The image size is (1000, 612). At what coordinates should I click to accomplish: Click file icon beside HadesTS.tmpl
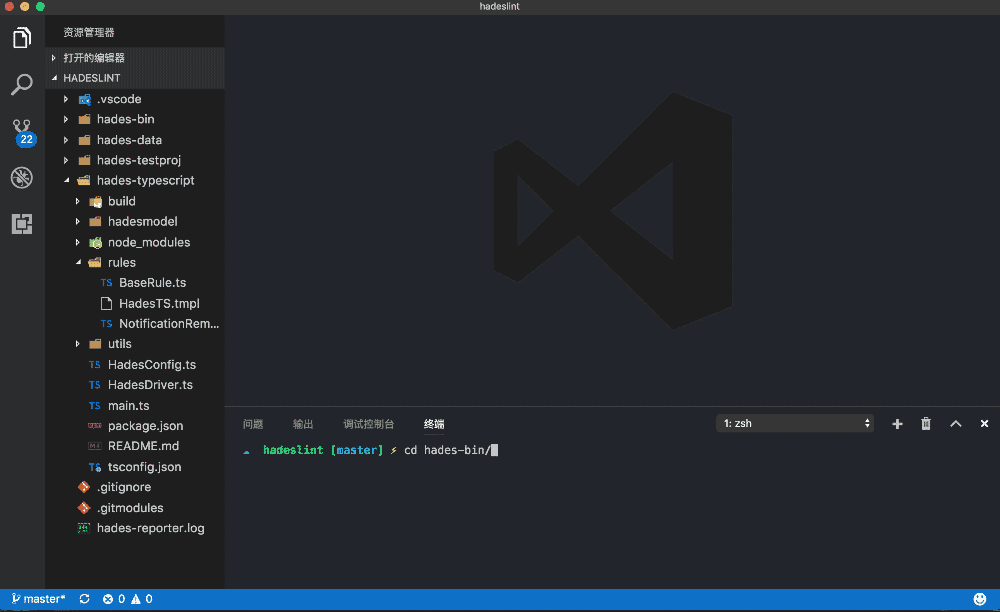(107, 303)
